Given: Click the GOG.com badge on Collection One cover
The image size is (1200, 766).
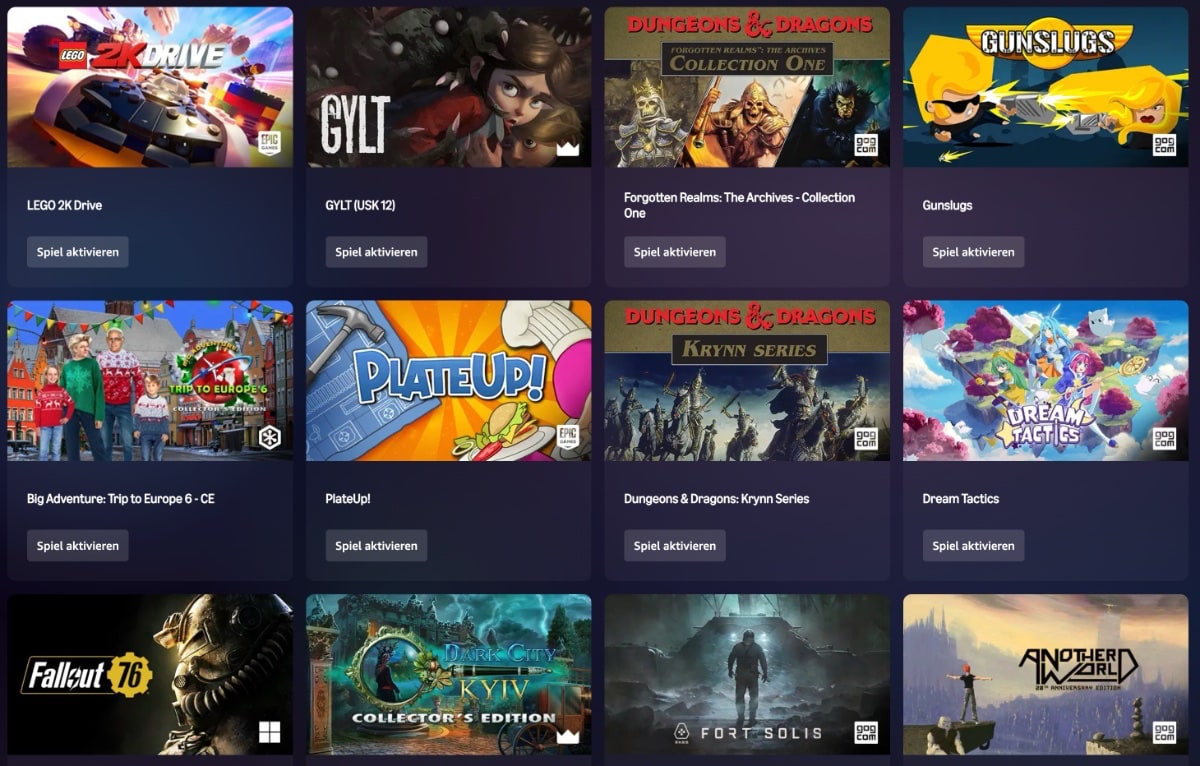Looking at the screenshot, I should tap(866, 144).
